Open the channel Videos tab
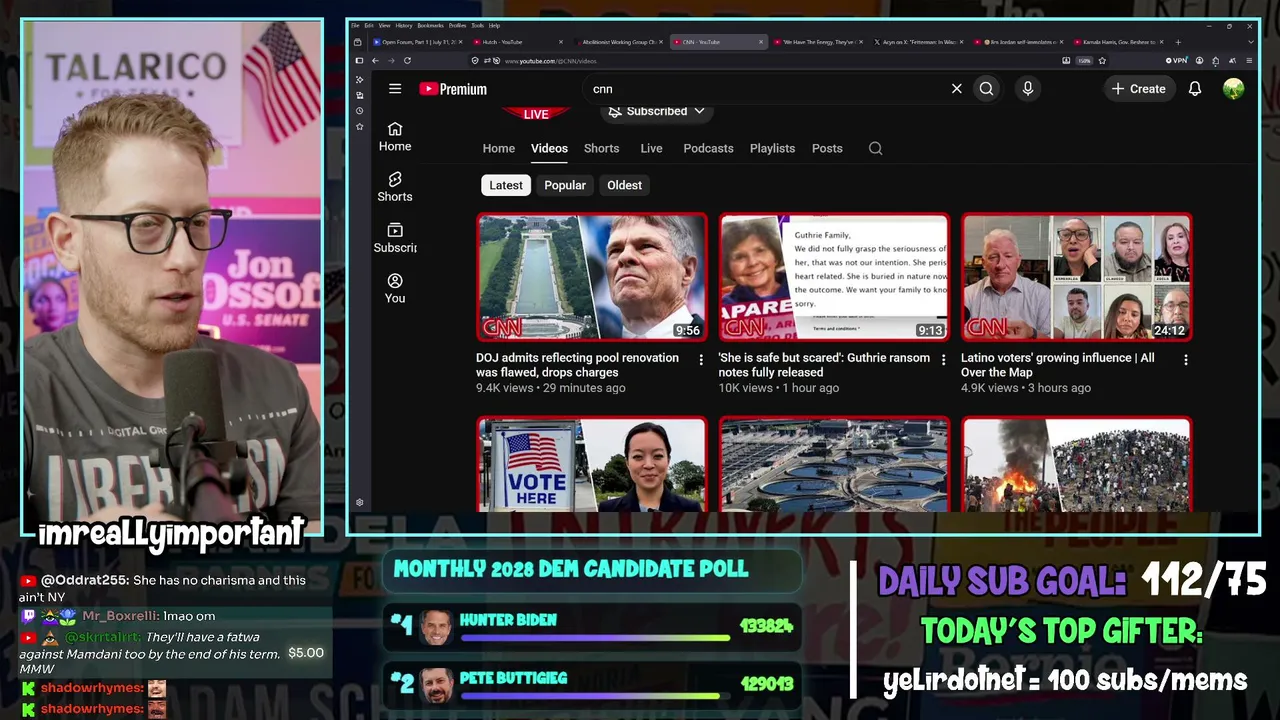Image resolution: width=1280 pixels, height=720 pixels. tap(549, 148)
